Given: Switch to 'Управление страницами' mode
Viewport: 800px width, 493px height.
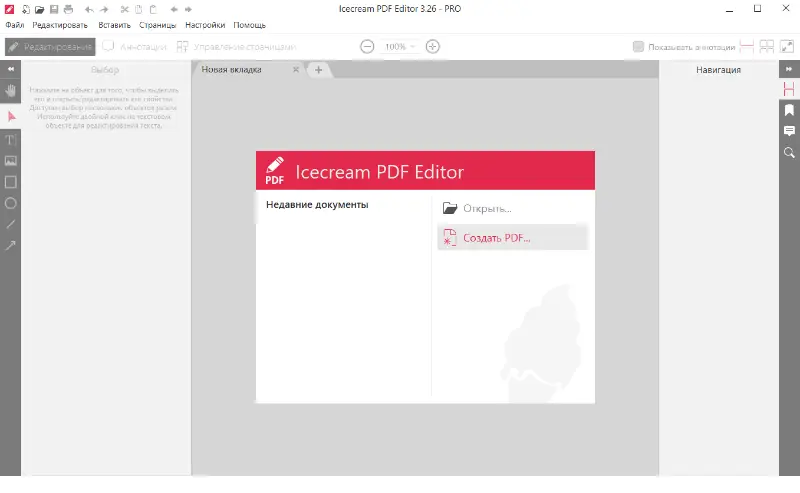Looking at the screenshot, I should tap(236, 47).
